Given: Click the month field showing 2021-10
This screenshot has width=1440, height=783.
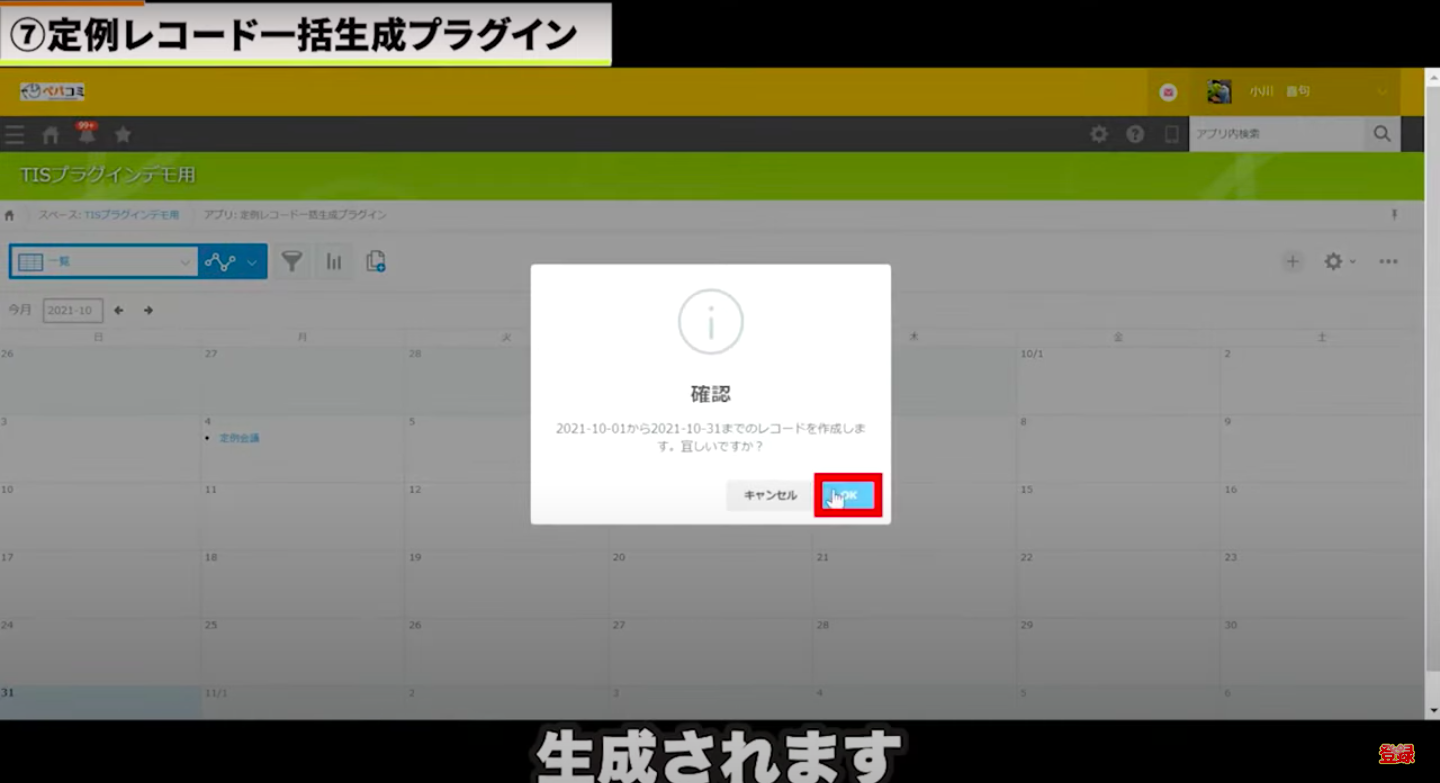Looking at the screenshot, I should click(x=72, y=311).
